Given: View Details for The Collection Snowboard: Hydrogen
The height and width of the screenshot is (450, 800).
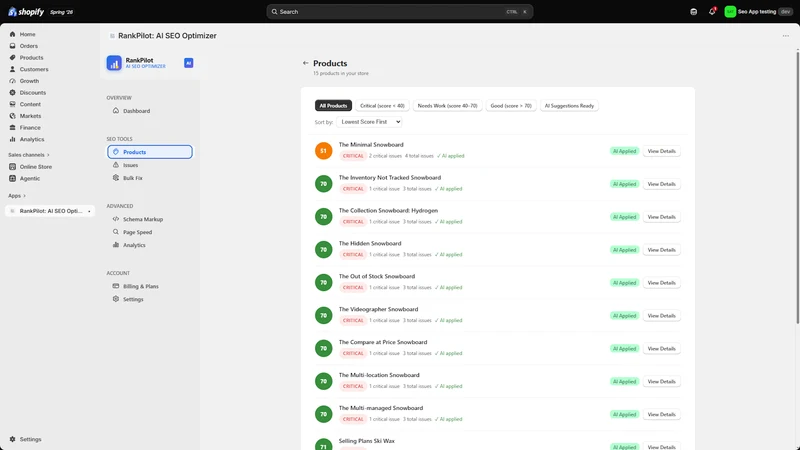Looking at the screenshot, I should pos(661,217).
